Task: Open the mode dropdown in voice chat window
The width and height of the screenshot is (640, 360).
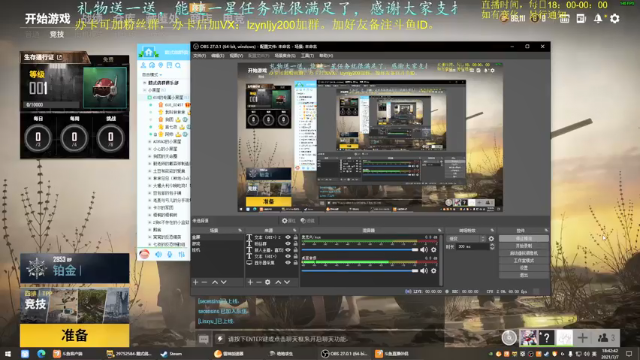Action: [x=151, y=75]
